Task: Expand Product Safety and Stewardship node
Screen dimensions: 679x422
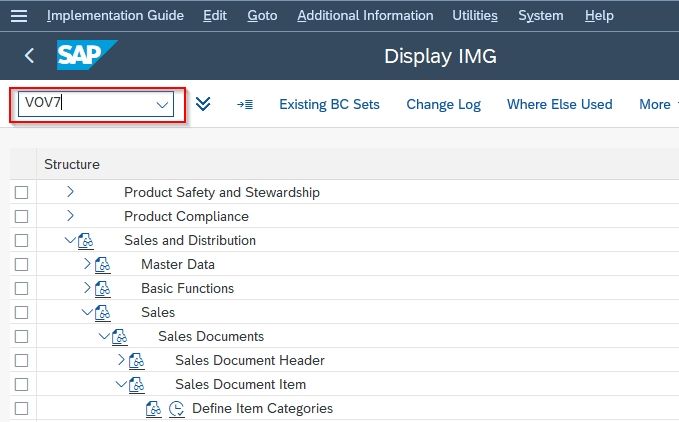Action: 70,191
